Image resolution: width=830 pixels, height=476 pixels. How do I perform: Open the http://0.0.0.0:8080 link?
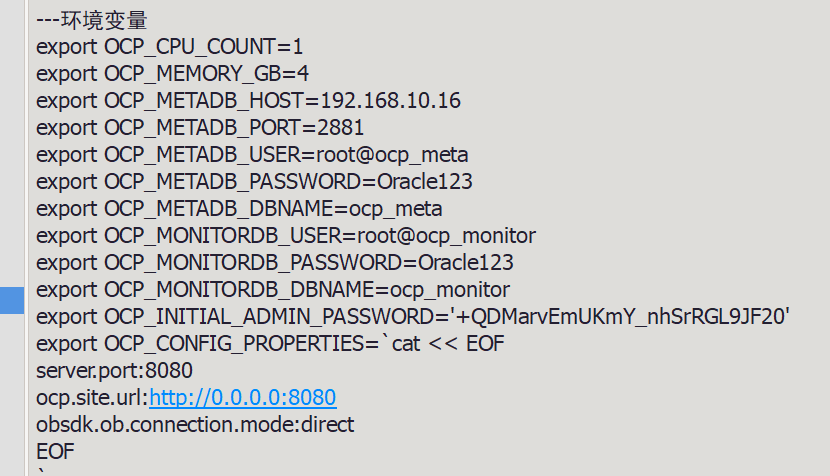[242, 398]
